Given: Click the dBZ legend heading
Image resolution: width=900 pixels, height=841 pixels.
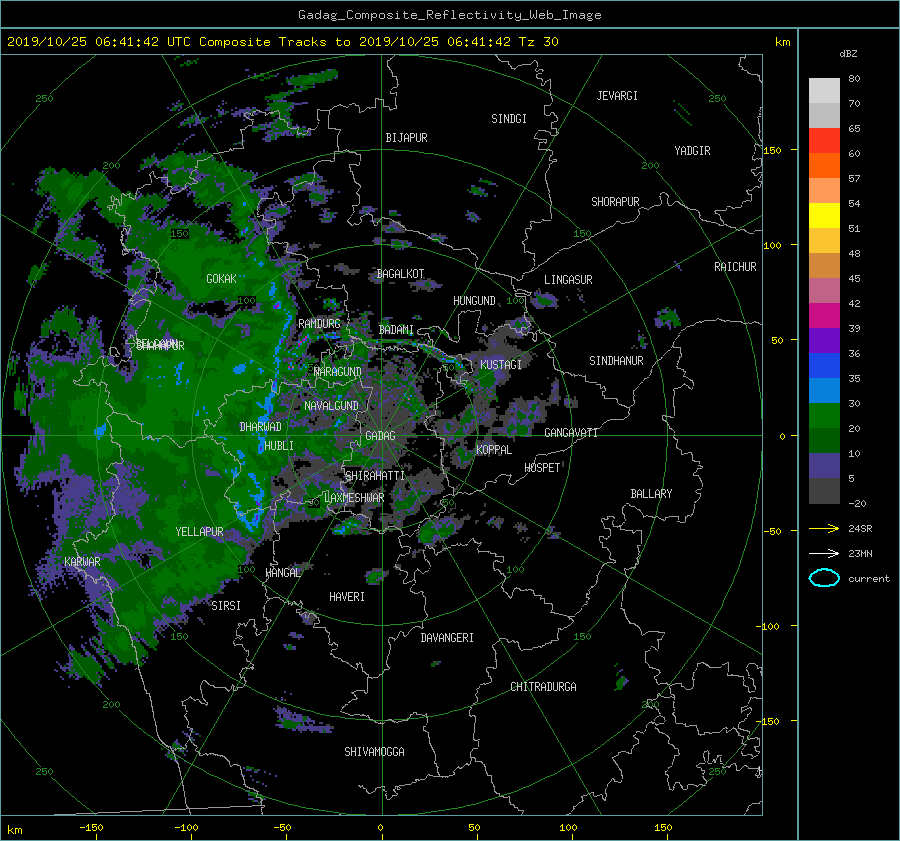Looking at the screenshot, I should click(x=848, y=54).
